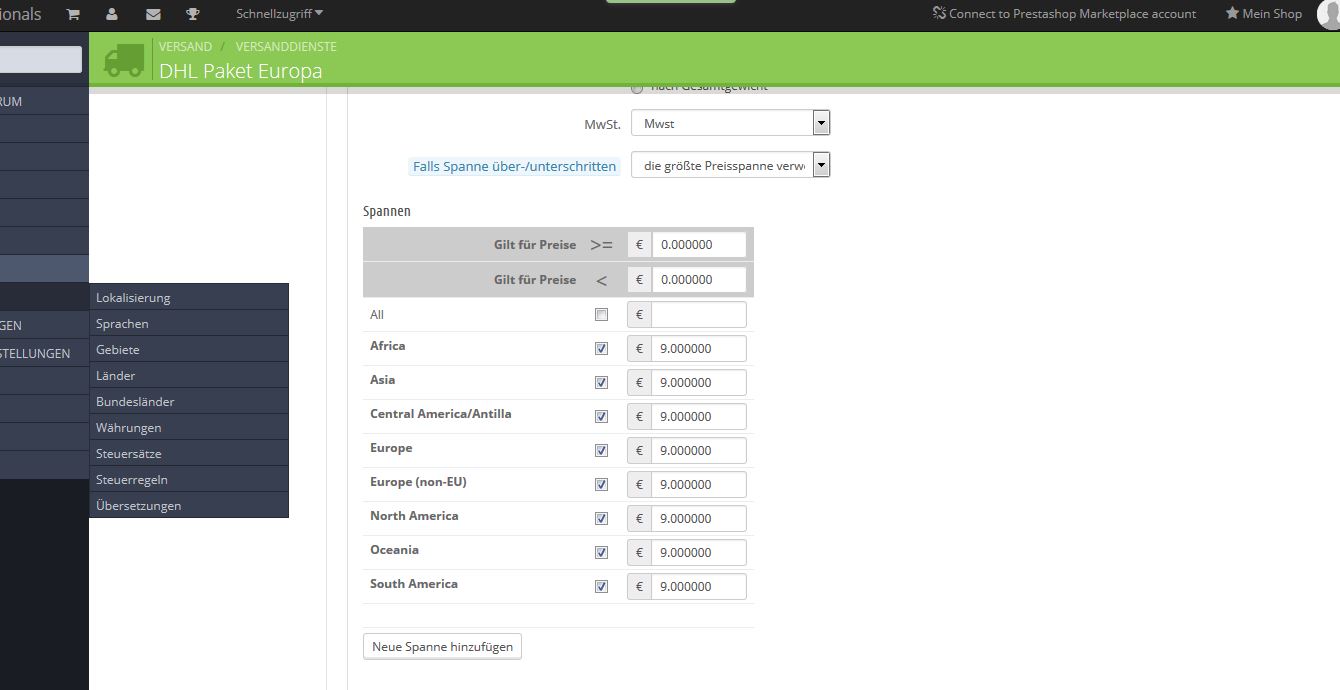Click the delivery truck icon in the header
Viewport: 1340px width, 690px height.
point(124,61)
